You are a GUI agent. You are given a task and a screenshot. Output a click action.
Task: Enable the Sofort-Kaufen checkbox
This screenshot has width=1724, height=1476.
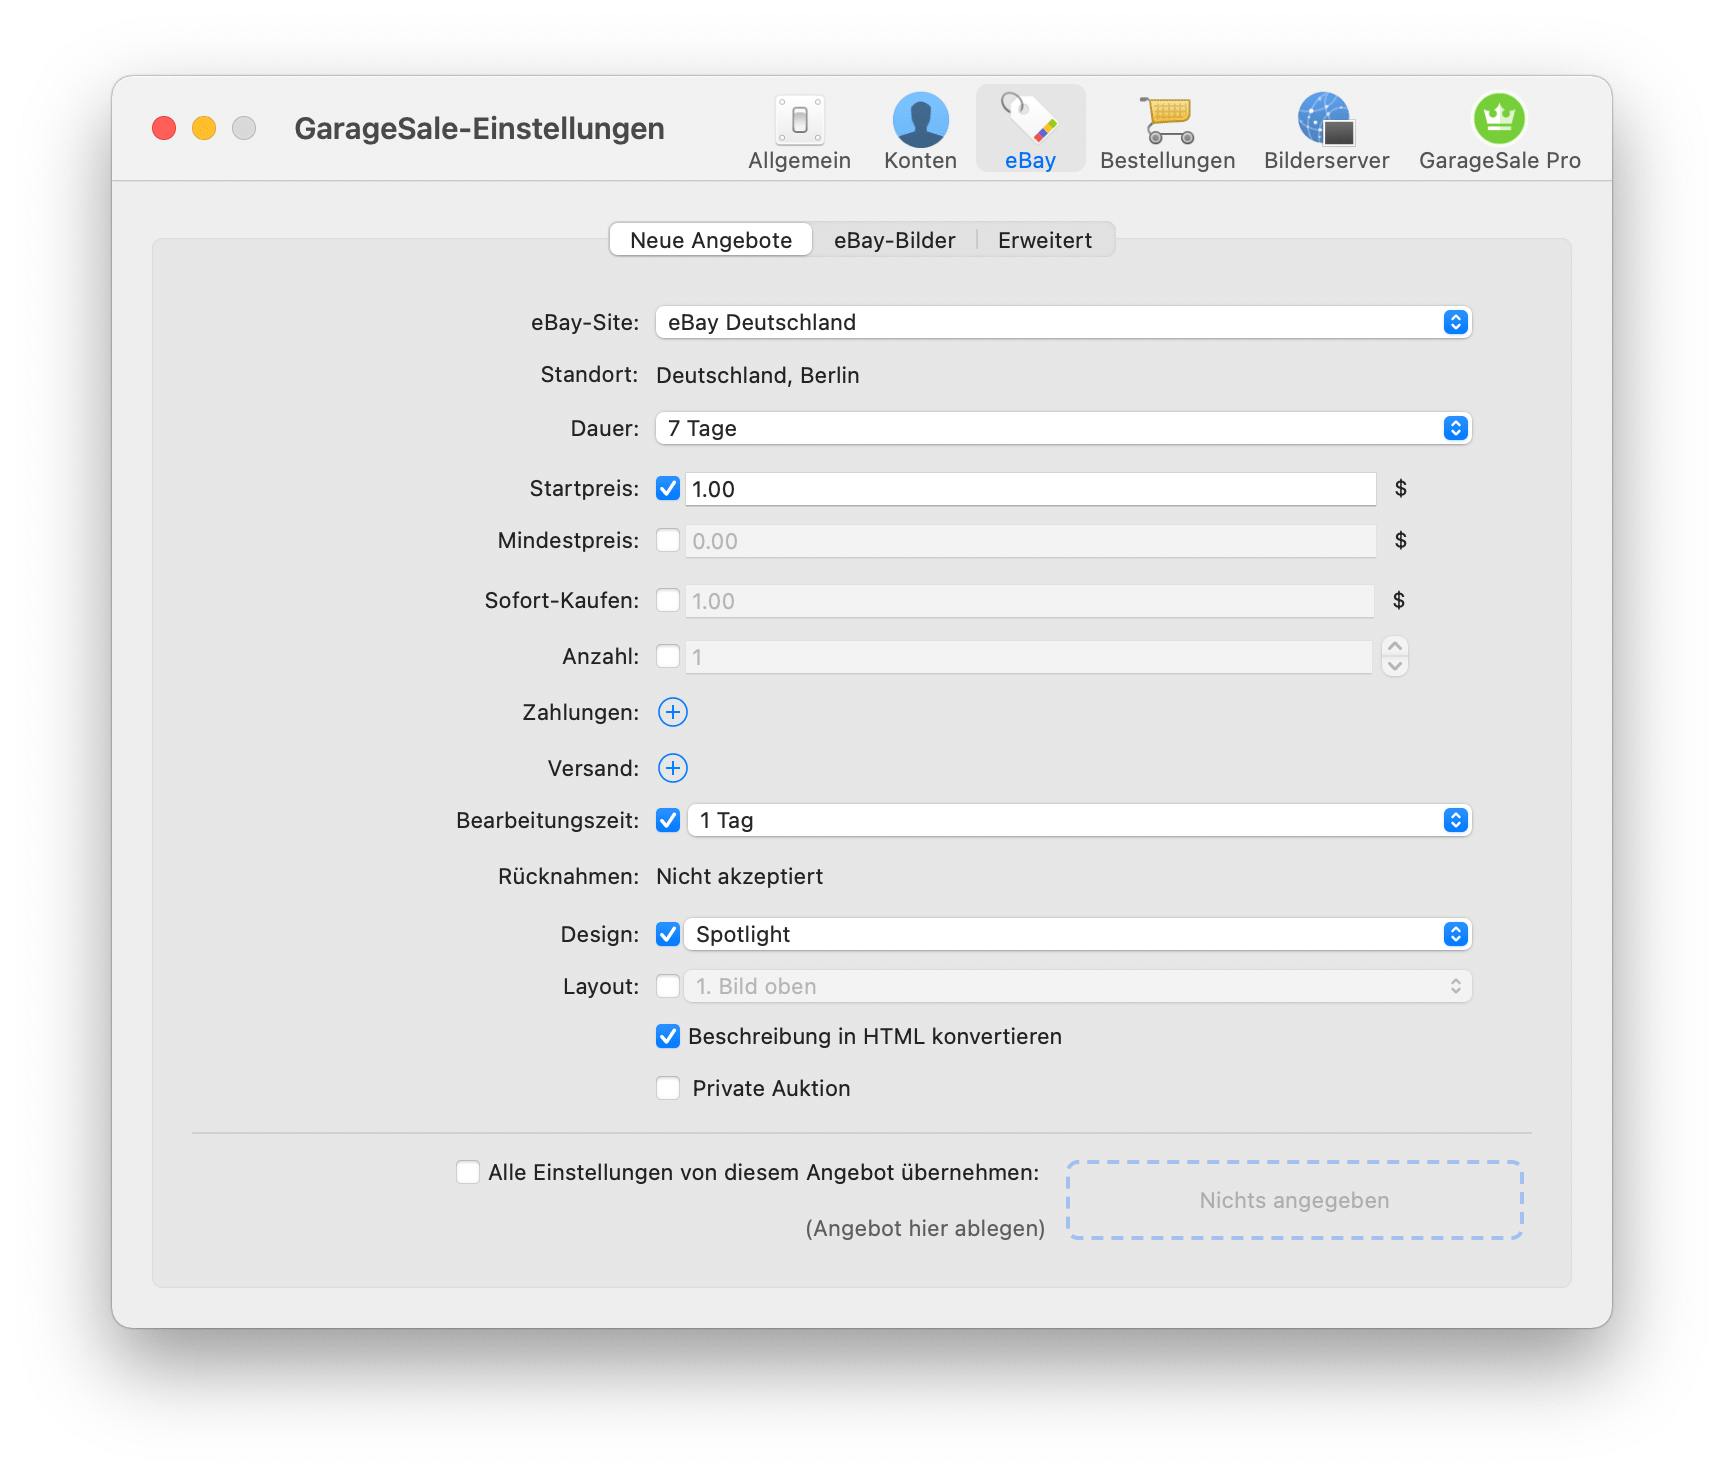[668, 601]
